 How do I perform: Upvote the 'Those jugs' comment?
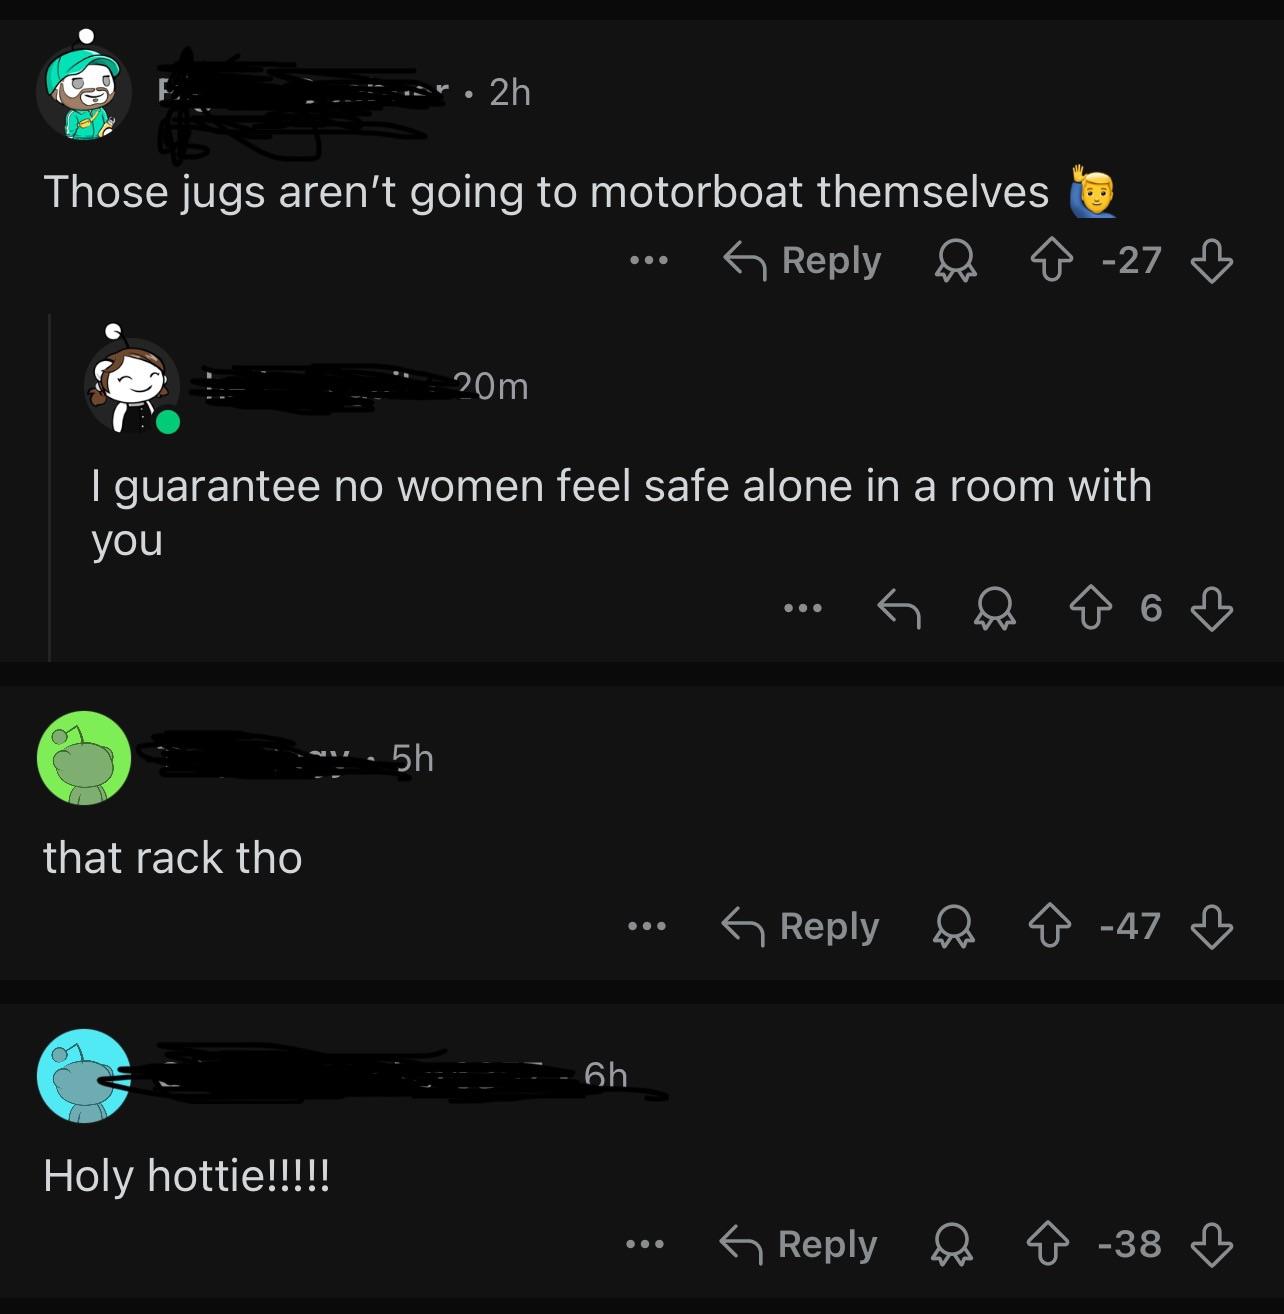(1051, 261)
